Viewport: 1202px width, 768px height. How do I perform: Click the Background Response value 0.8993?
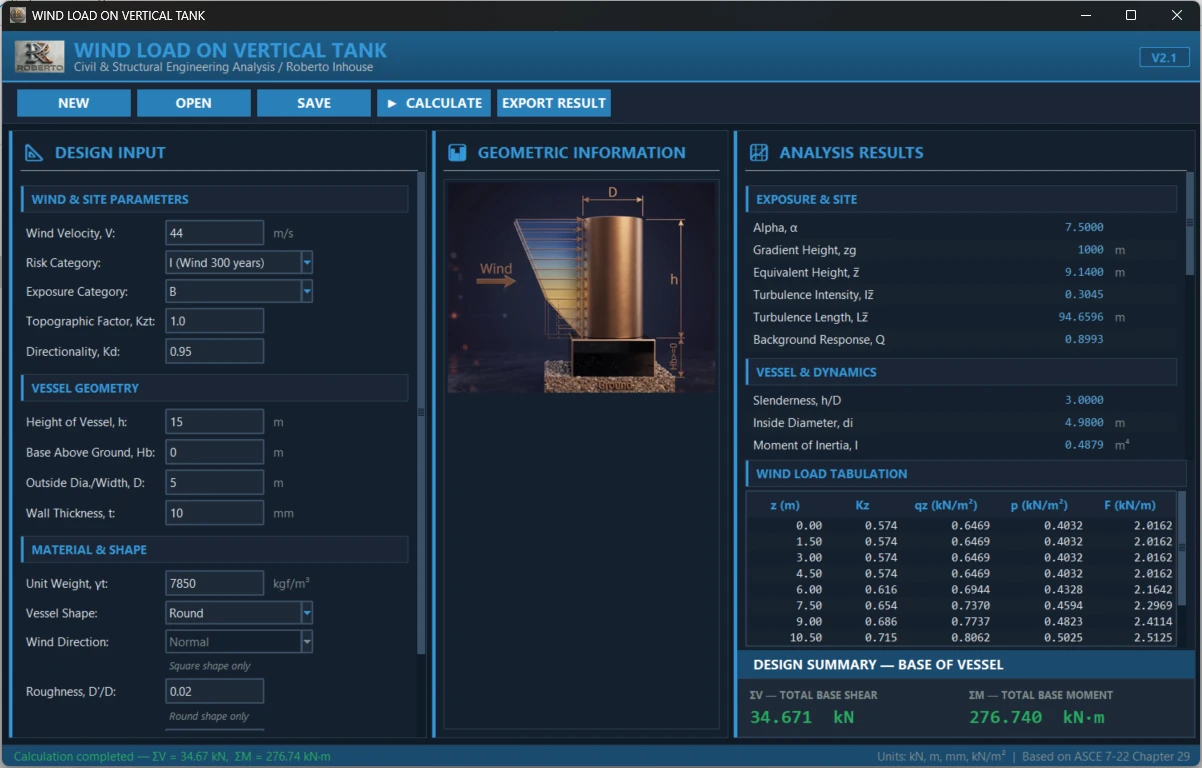click(x=1084, y=340)
